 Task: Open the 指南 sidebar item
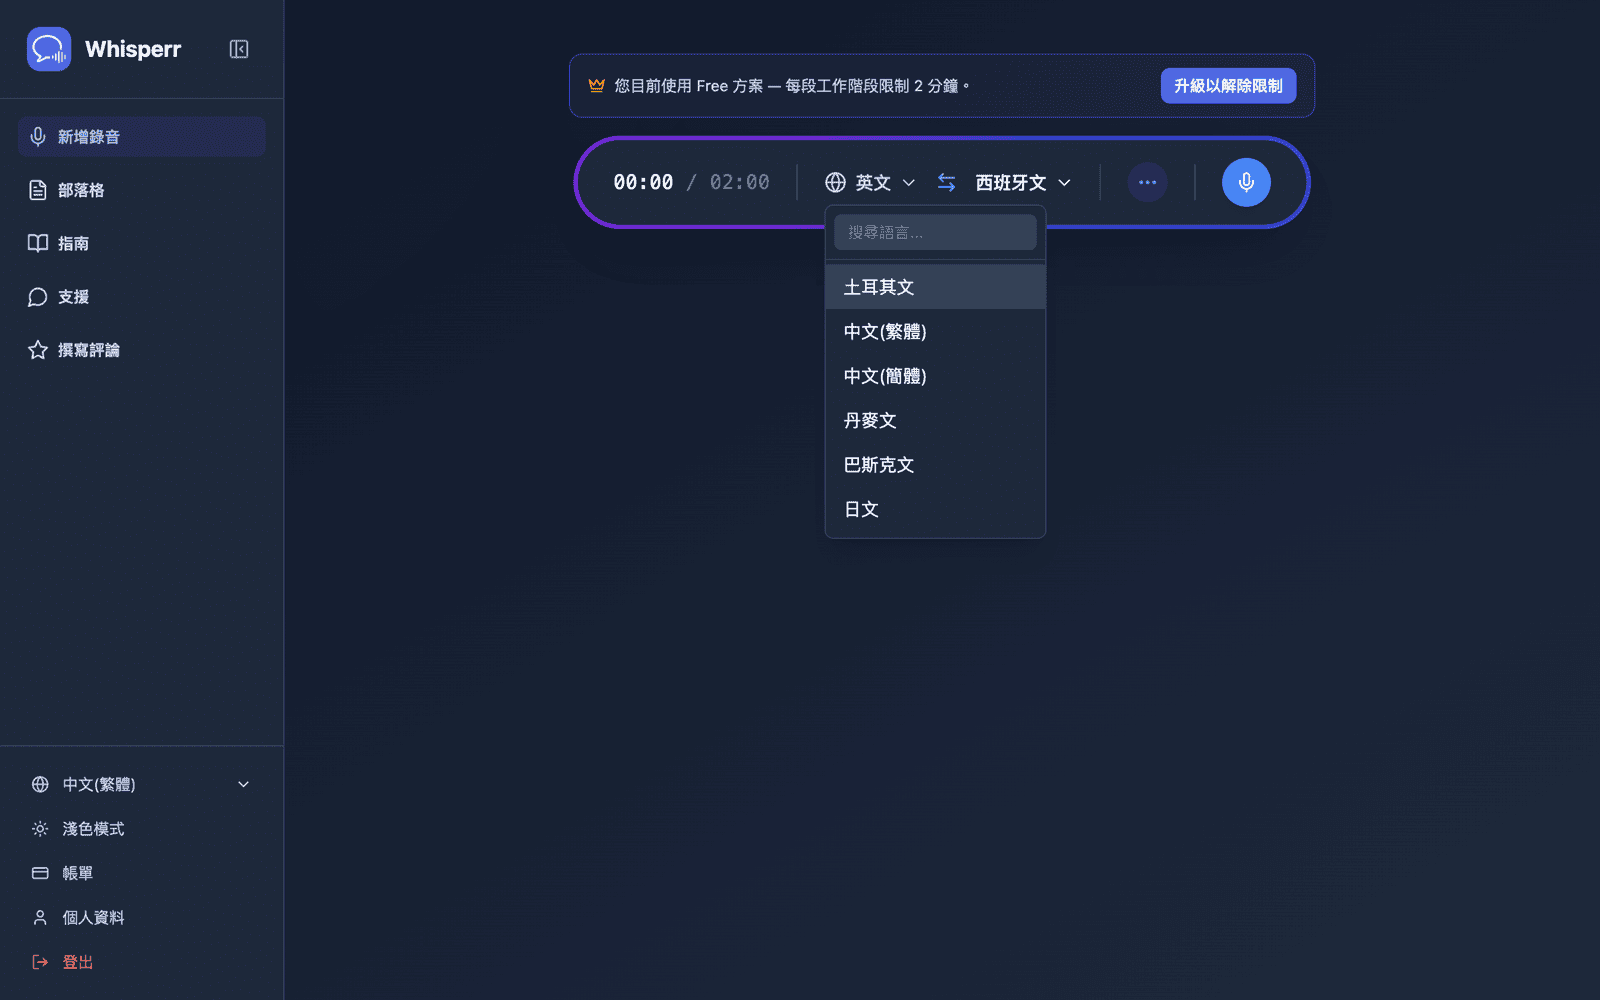click(x=141, y=243)
